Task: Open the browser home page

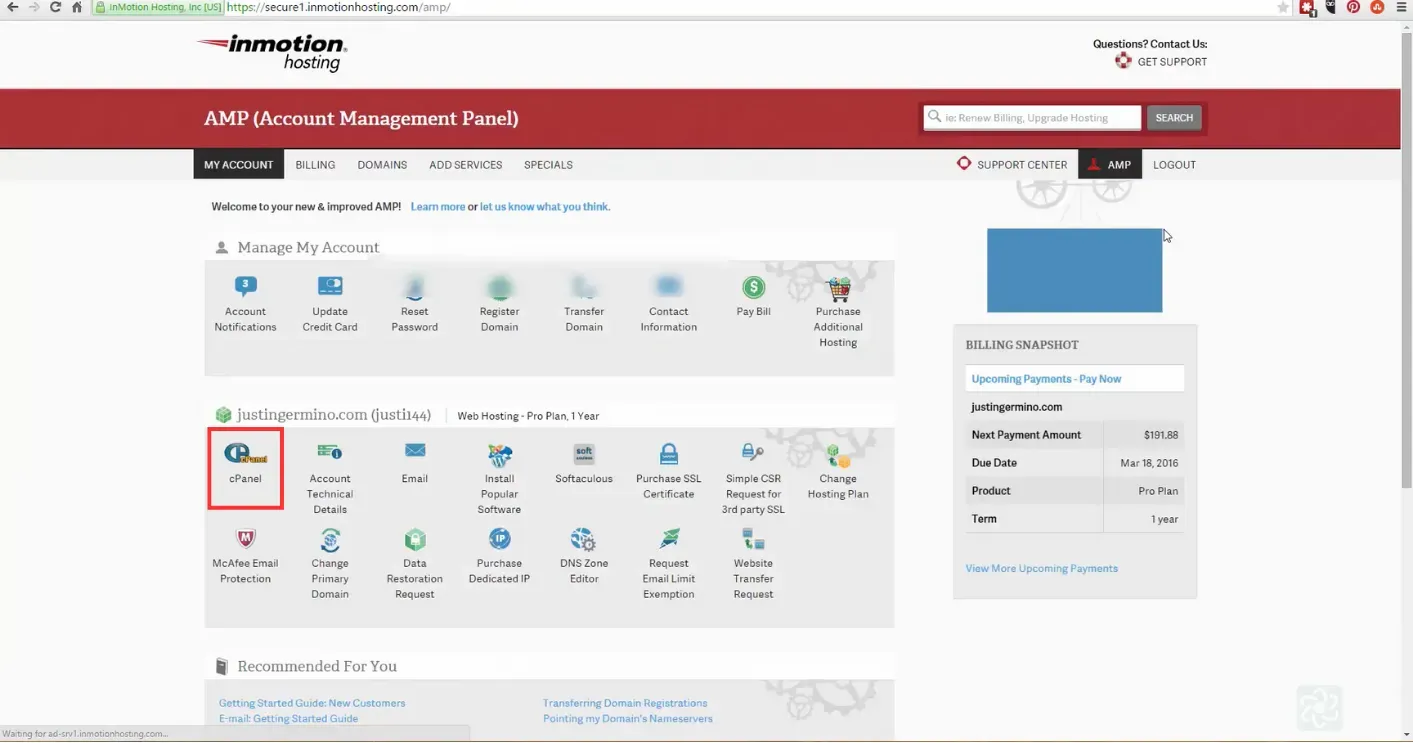Action: pos(77,7)
